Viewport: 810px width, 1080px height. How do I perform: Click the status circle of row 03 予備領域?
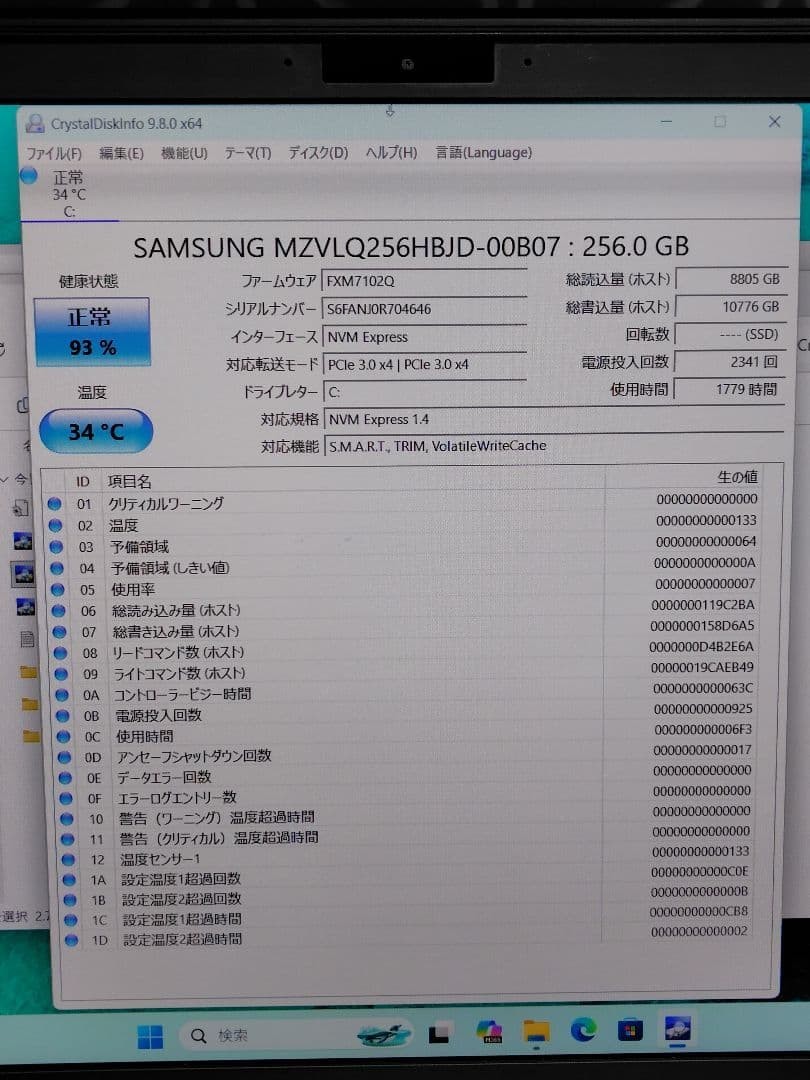(x=56, y=547)
